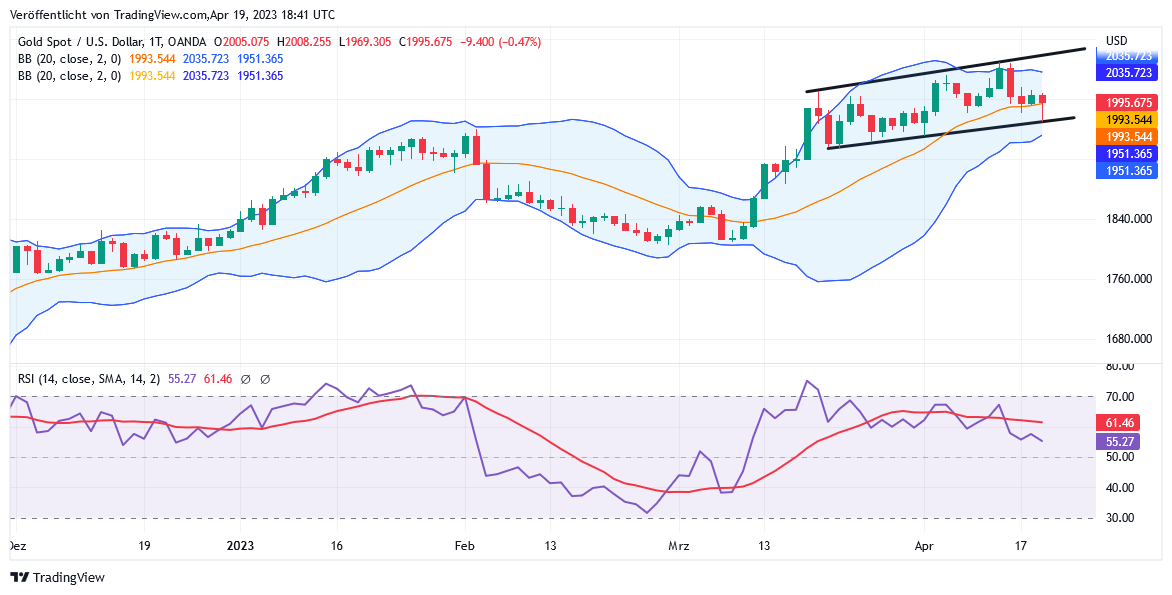Select the RSI (14, close, SMA, 14, 2) legend

[x=88, y=379]
